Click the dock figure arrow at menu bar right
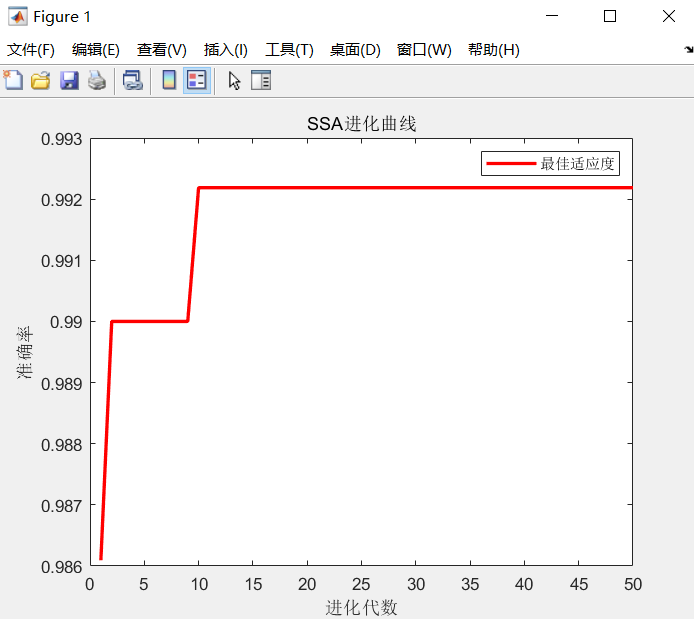This screenshot has height=619, width=694. 689,50
